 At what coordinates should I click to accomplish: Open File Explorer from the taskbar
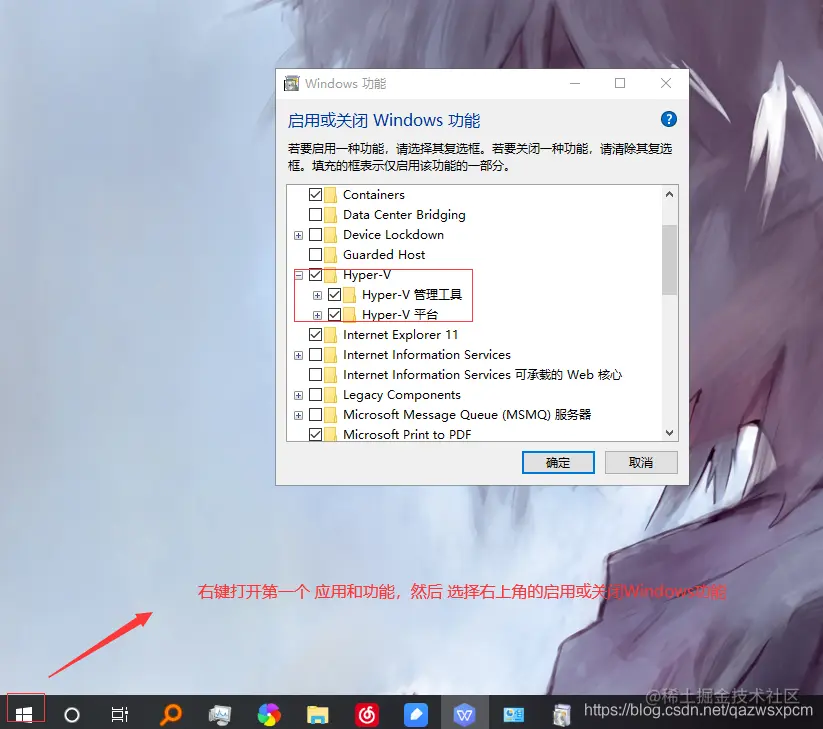pyautogui.click(x=318, y=715)
